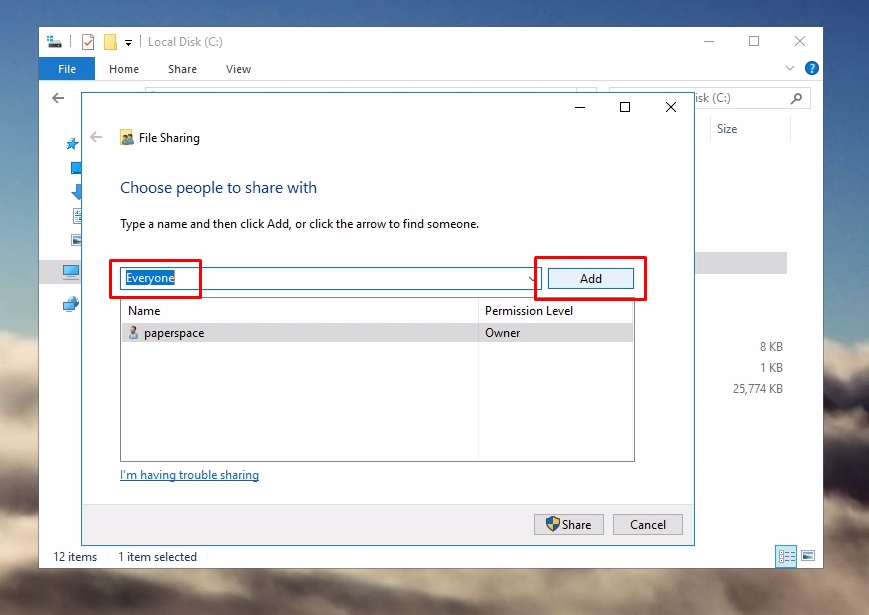The width and height of the screenshot is (869, 615).
Task: Close the File Sharing dialog
Action: click(x=671, y=107)
